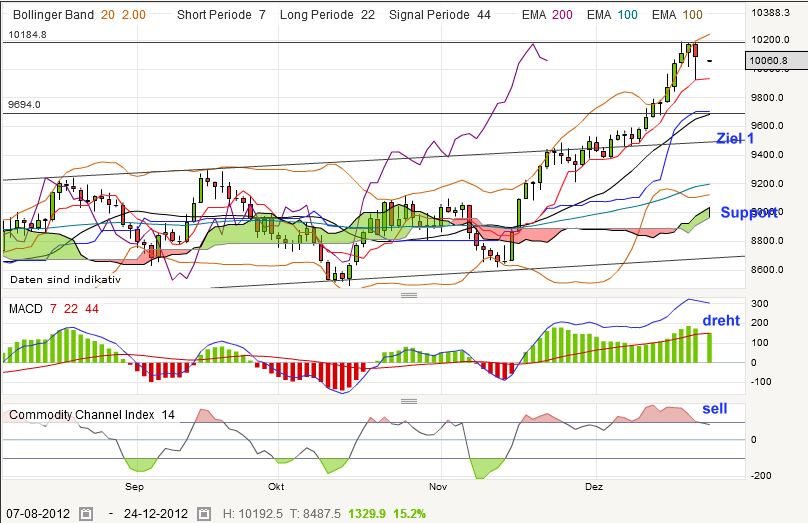Open the end date calendar icon
The width and height of the screenshot is (808, 523).
(x=204, y=514)
